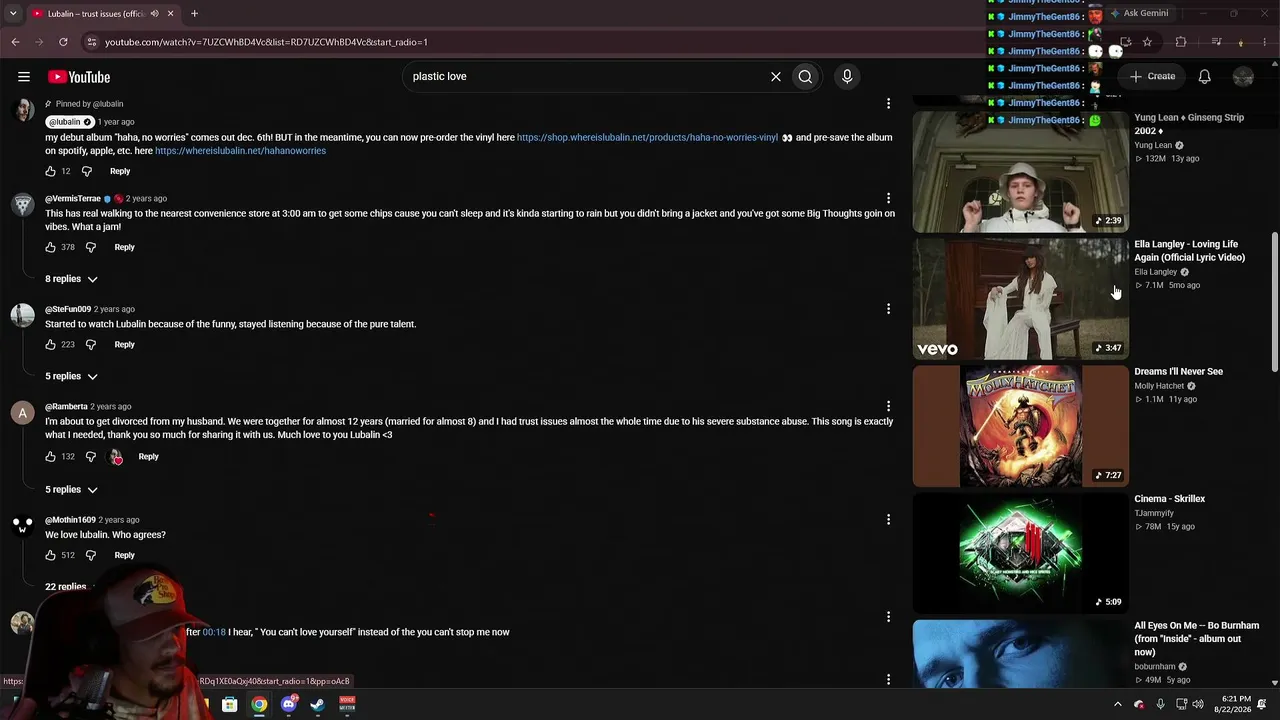The width and height of the screenshot is (1280, 720).
Task: Like the pinned @lubalin comment
Action: tap(51, 171)
